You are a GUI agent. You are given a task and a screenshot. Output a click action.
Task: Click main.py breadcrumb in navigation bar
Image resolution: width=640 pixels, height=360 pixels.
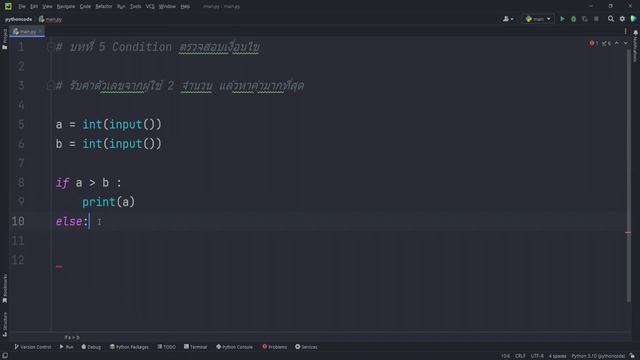pyautogui.click(x=51, y=19)
